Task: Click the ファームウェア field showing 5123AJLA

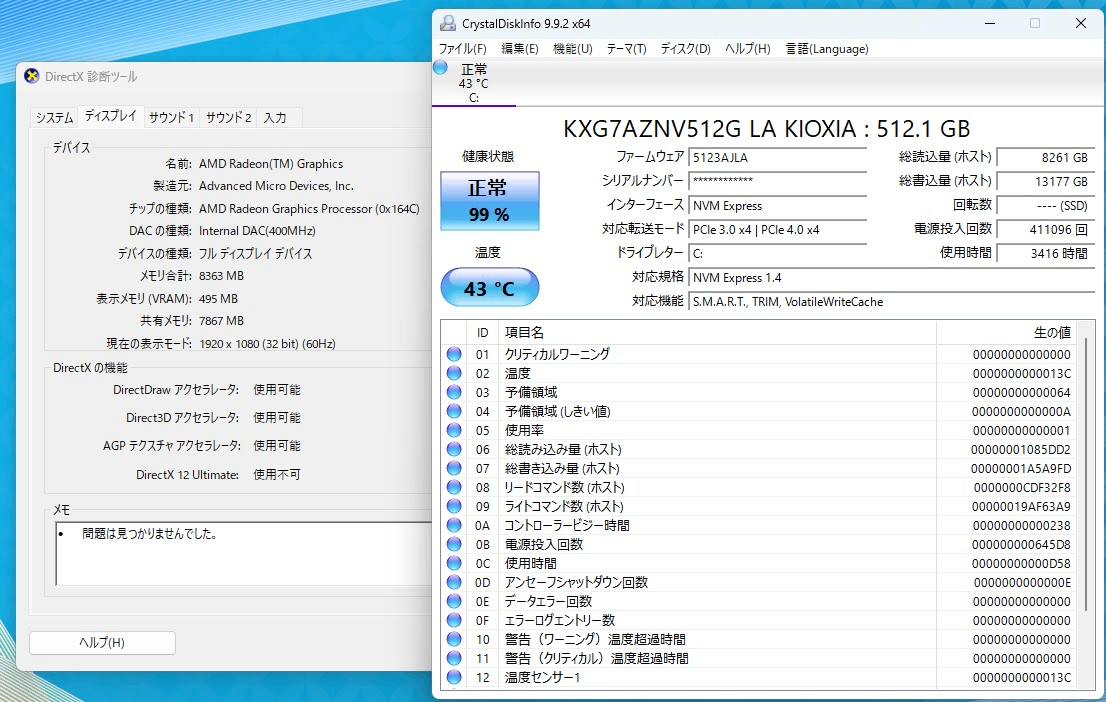Action: click(777, 157)
